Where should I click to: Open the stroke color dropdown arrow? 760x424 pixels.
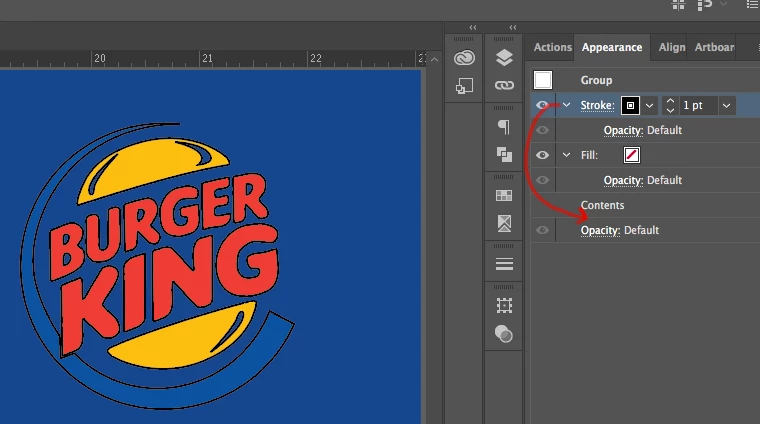[x=649, y=106]
